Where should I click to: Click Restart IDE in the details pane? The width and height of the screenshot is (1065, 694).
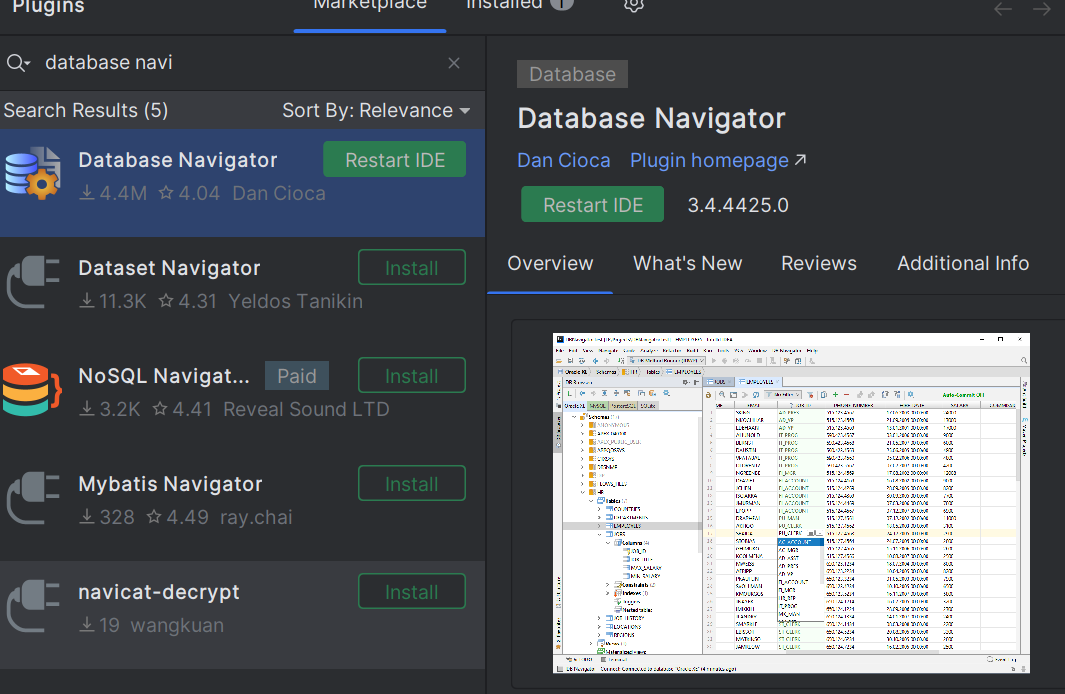(x=592, y=204)
